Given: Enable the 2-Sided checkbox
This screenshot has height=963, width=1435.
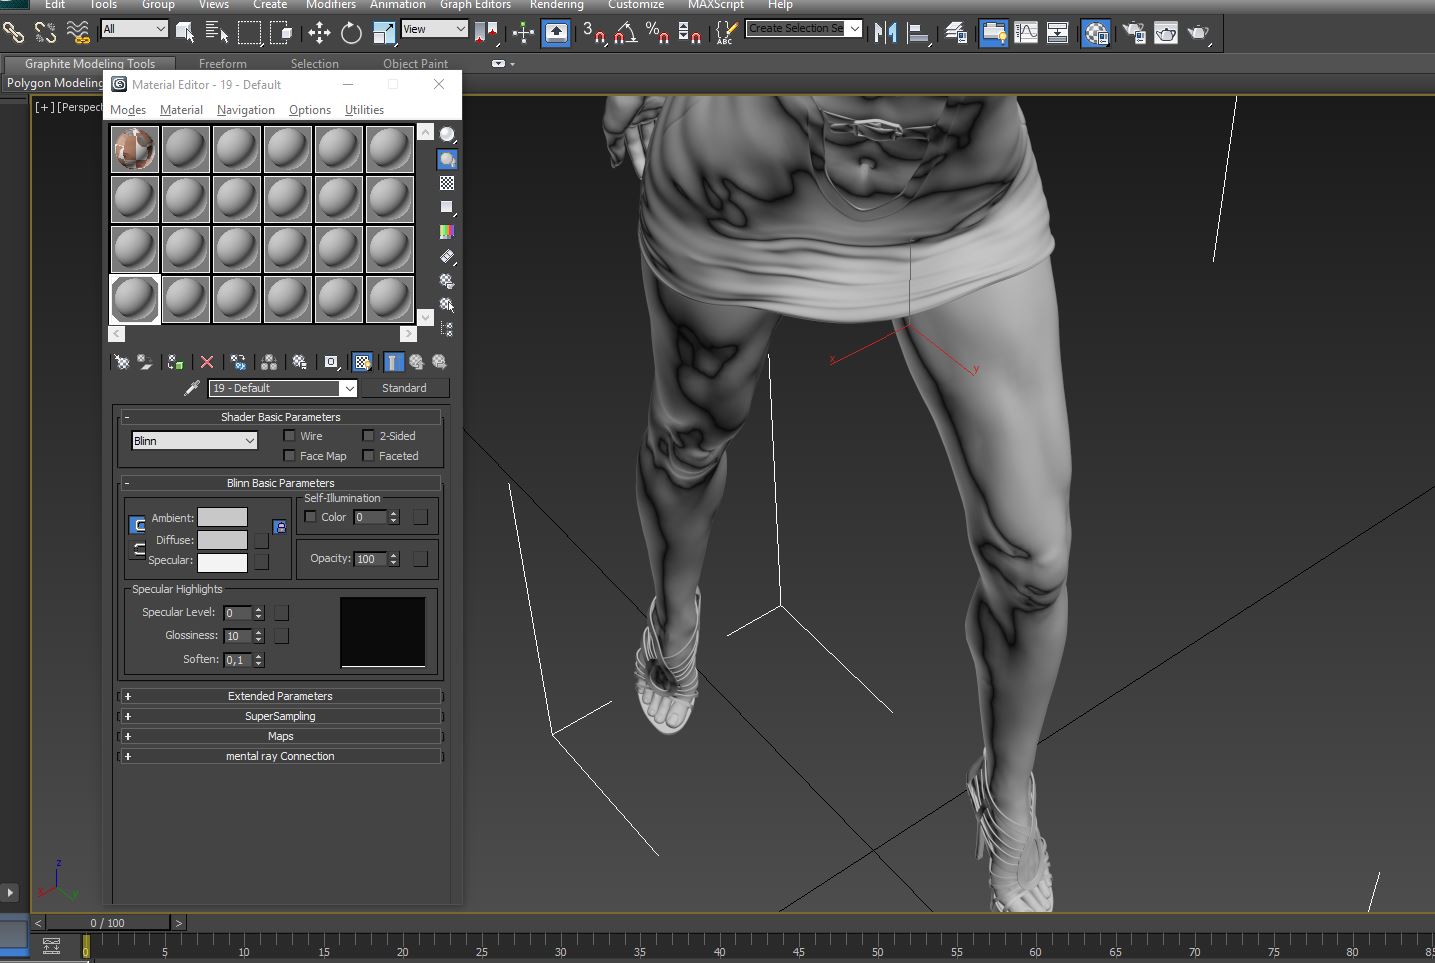Looking at the screenshot, I should [368, 436].
